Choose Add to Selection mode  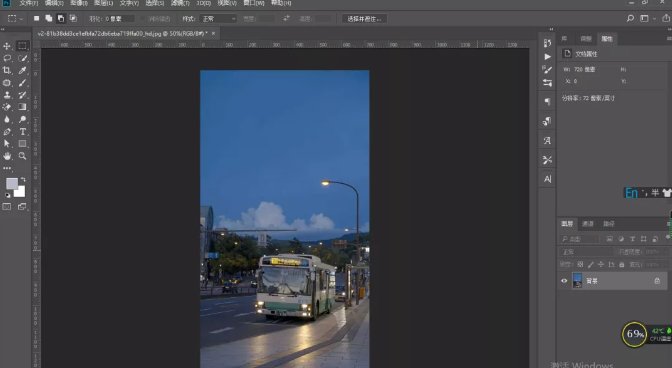48,18
